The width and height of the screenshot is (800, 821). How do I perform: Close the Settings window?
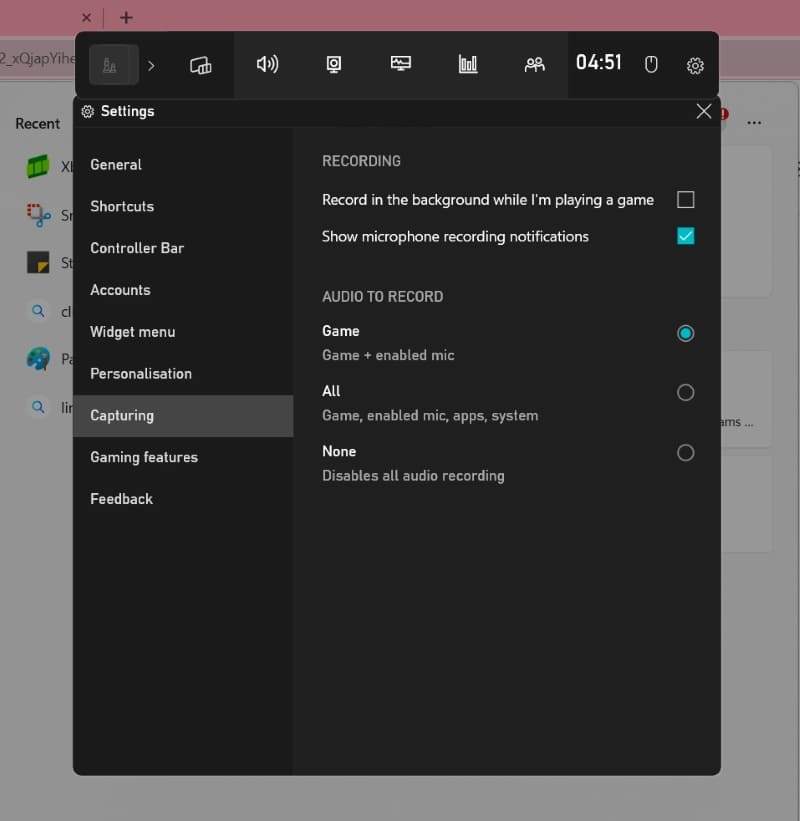pos(704,112)
